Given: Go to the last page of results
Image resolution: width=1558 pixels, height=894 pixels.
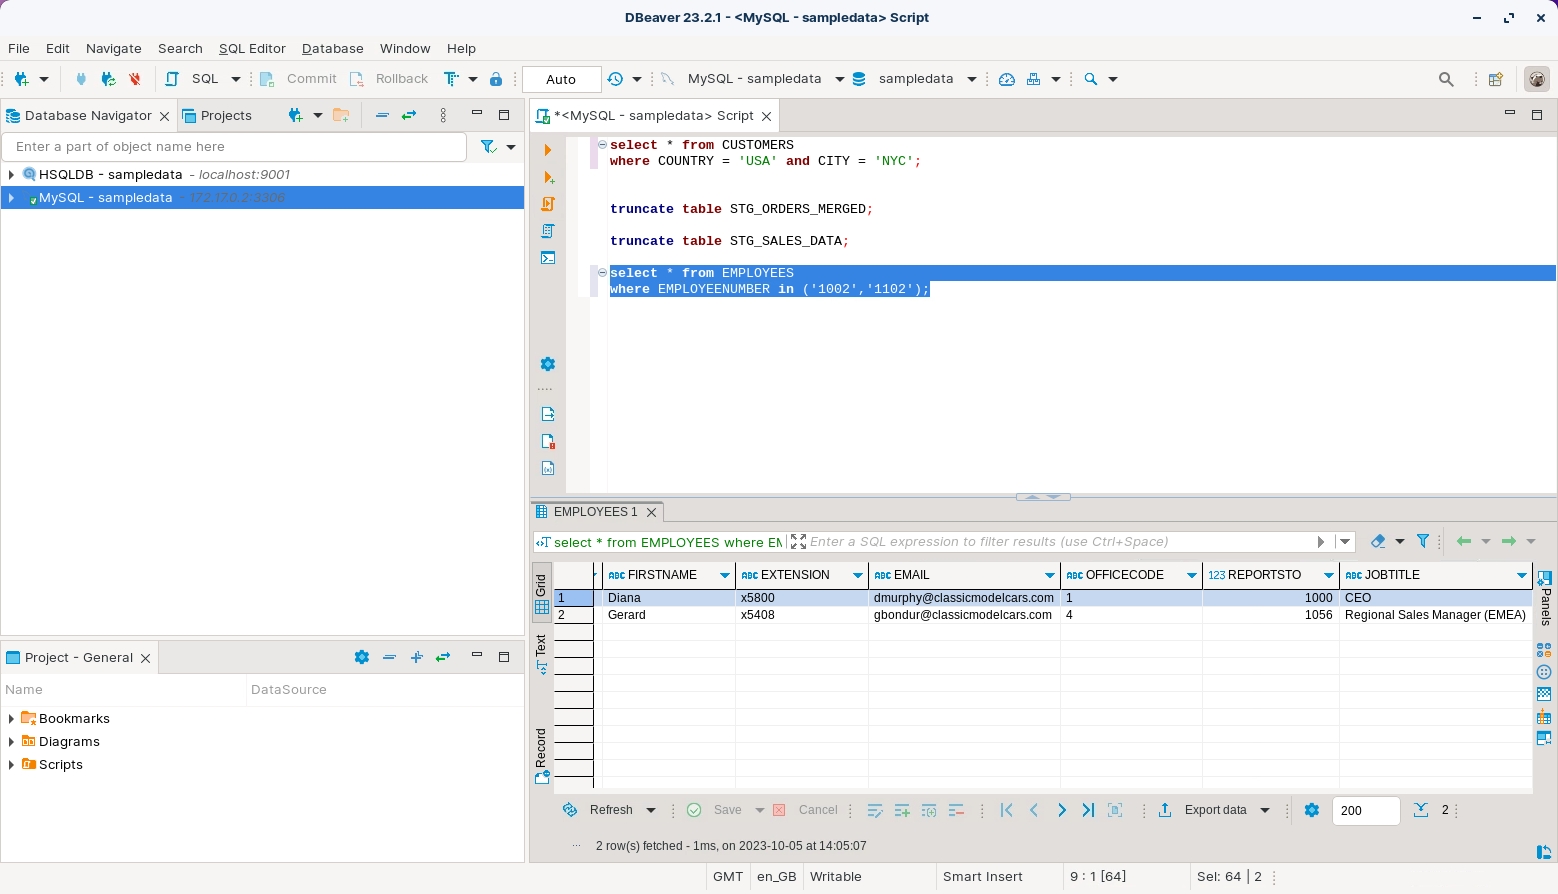Looking at the screenshot, I should pyautogui.click(x=1088, y=810).
